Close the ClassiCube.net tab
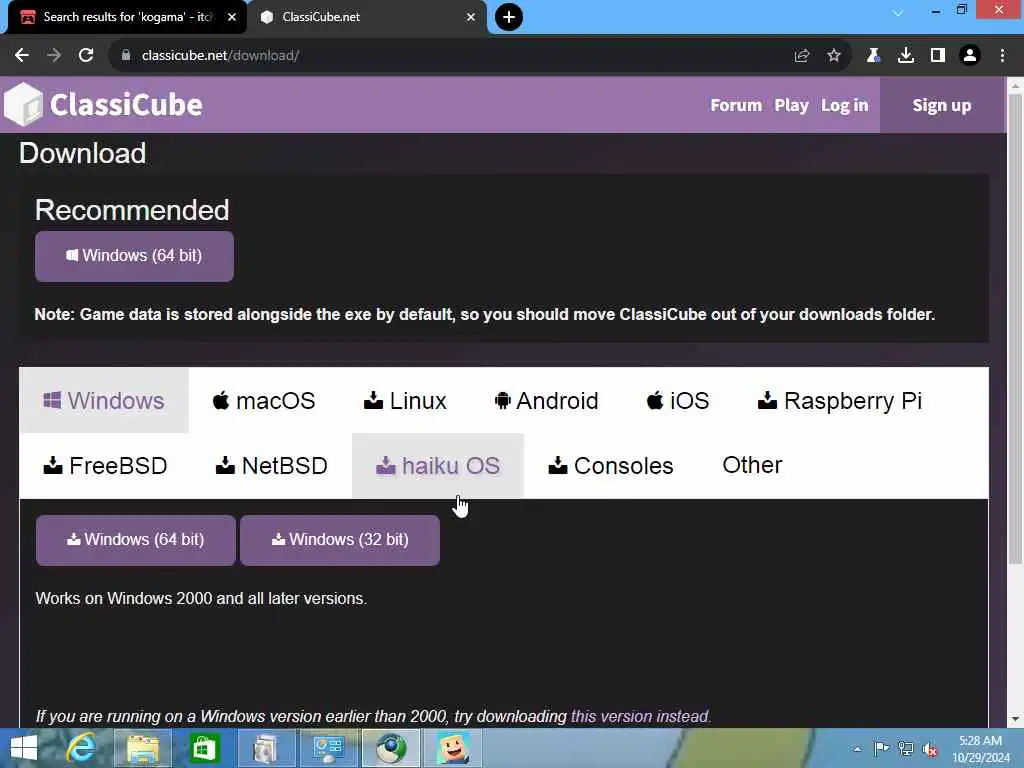The image size is (1024, 768). coord(470,17)
